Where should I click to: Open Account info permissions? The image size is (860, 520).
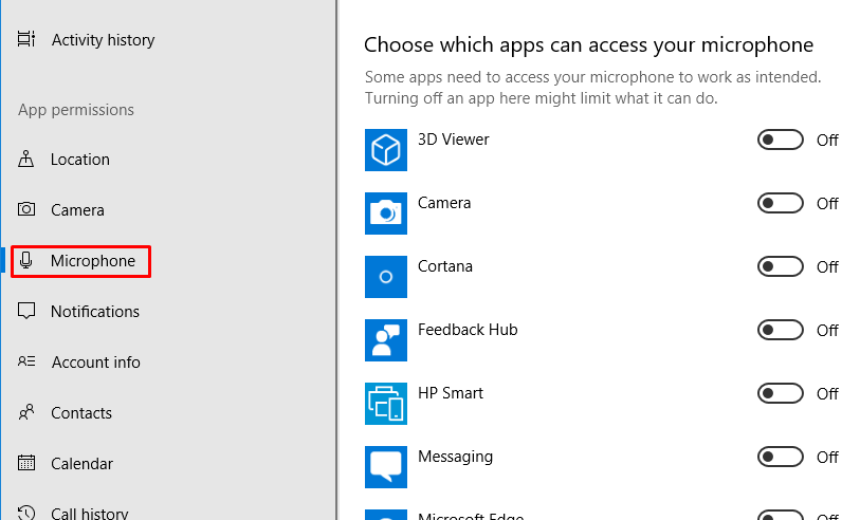96,362
